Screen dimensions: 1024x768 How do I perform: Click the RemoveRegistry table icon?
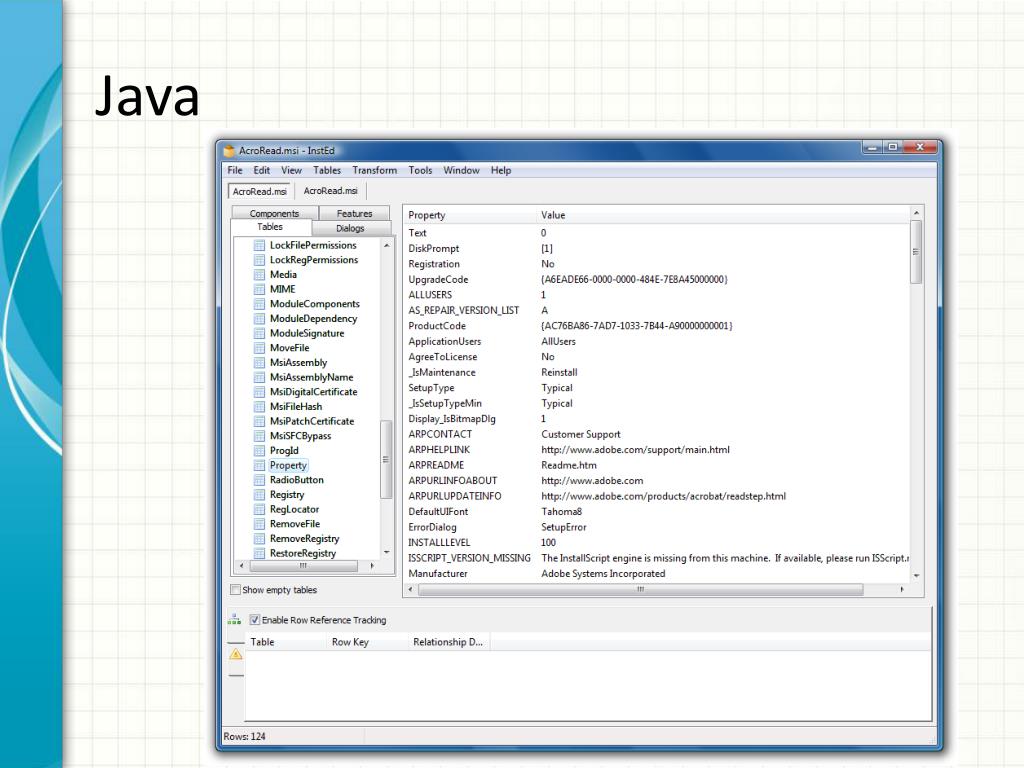(259, 539)
